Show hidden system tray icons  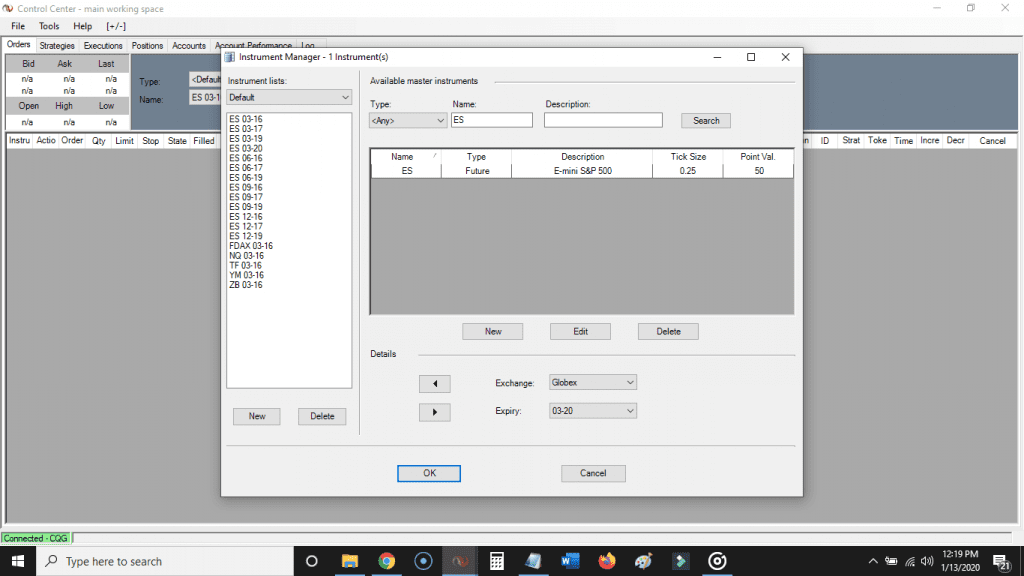coord(872,561)
